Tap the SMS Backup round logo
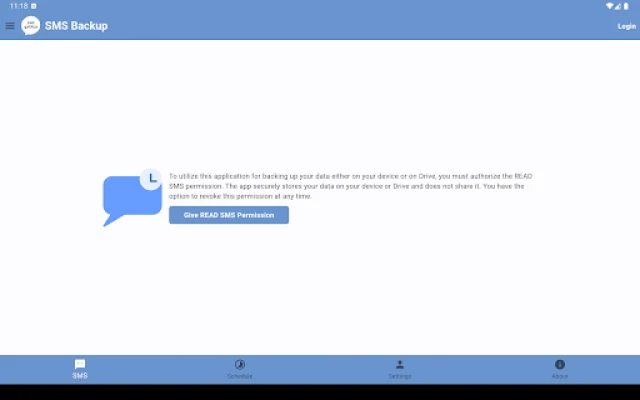 coord(31,26)
